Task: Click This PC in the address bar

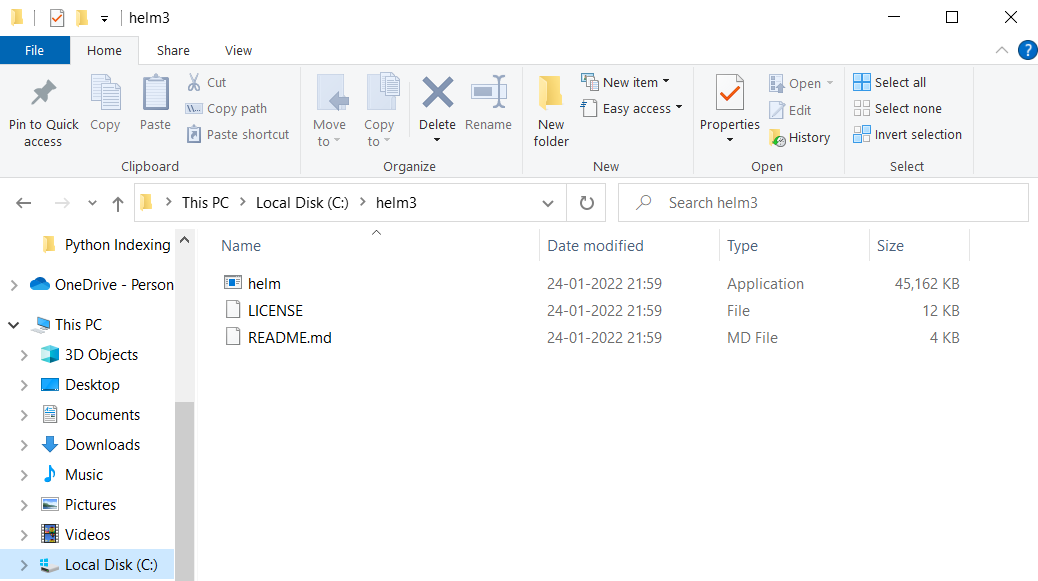Action: (x=205, y=202)
